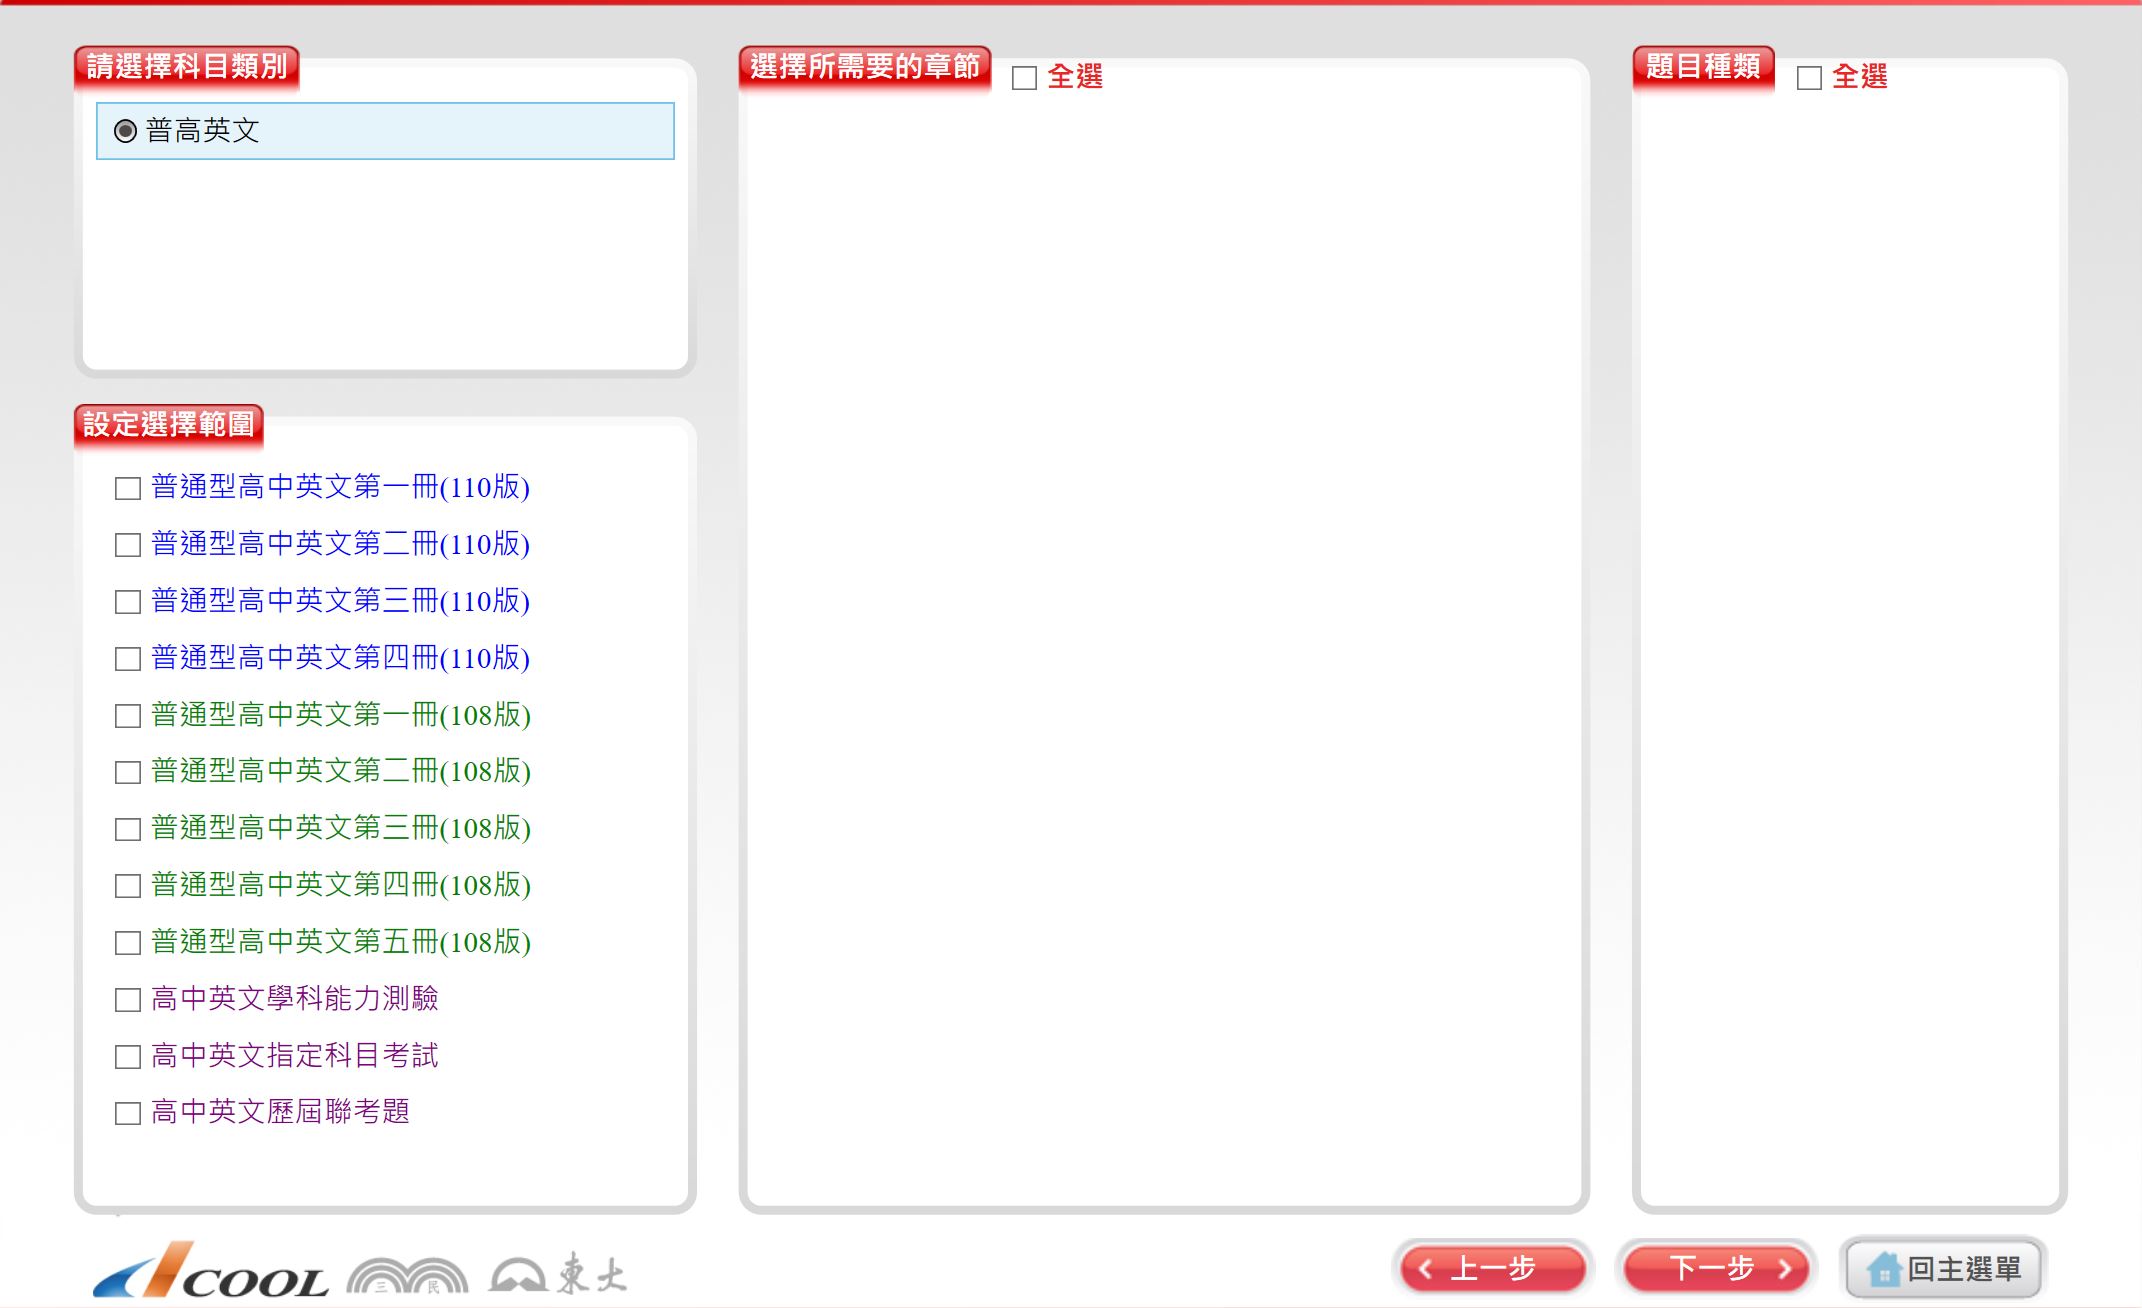This screenshot has width=2142, height=1308.
Task: Click the house icon on 回主選單
Action: [x=1883, y=1270]
